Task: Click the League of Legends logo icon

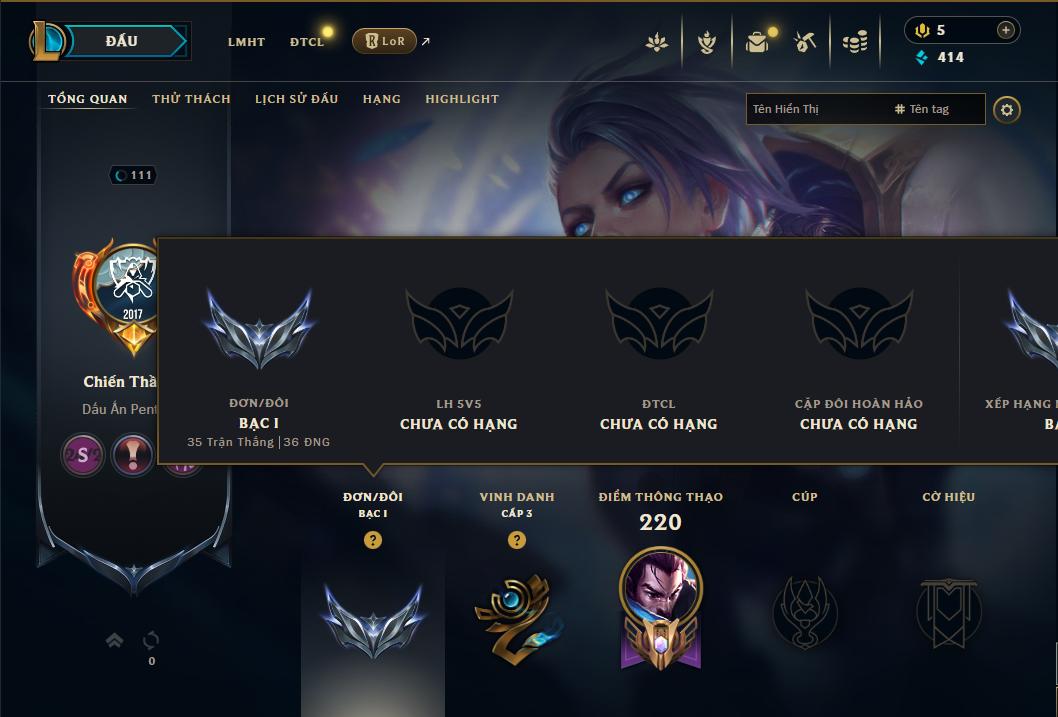Action: click(45, 41)
